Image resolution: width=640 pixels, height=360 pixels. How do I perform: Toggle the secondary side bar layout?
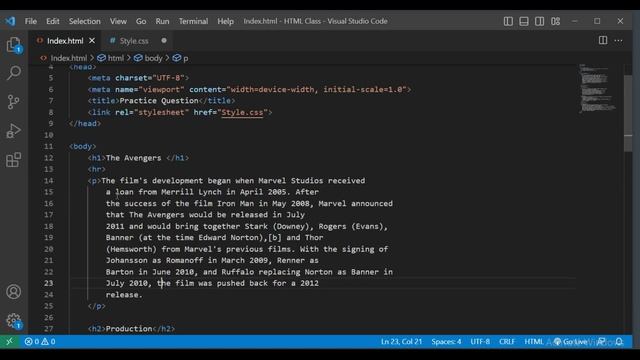tap(539, 21)
